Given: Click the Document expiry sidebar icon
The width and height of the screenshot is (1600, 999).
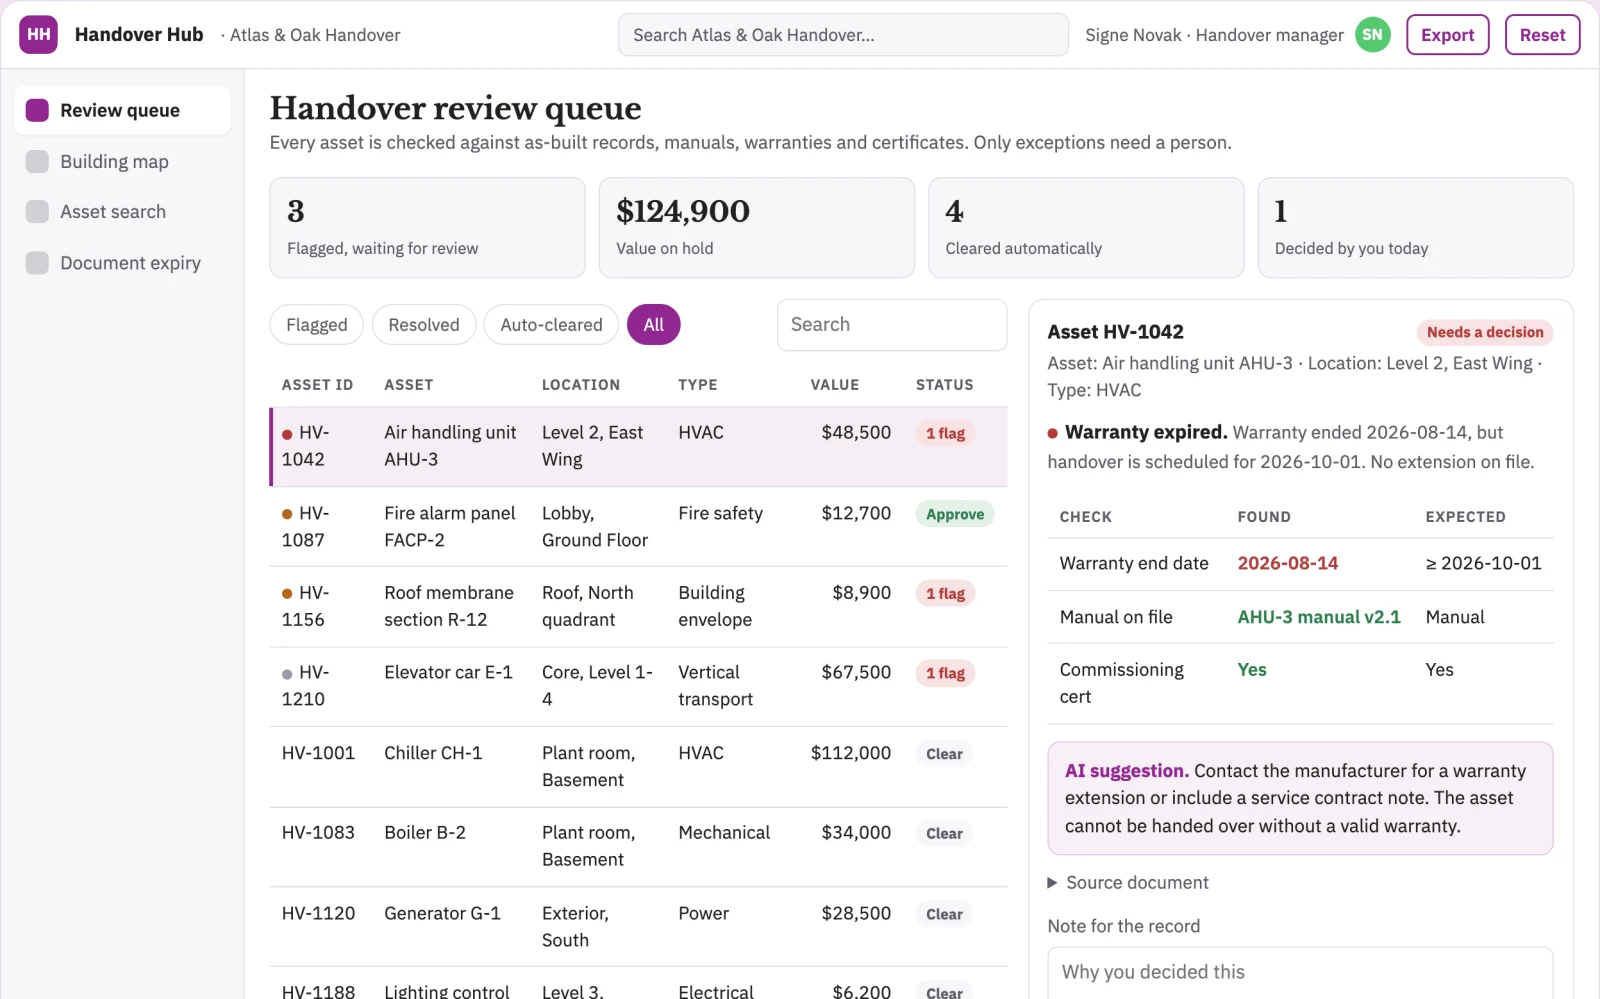Looking at the screenshot, I should tap(37, 263).
